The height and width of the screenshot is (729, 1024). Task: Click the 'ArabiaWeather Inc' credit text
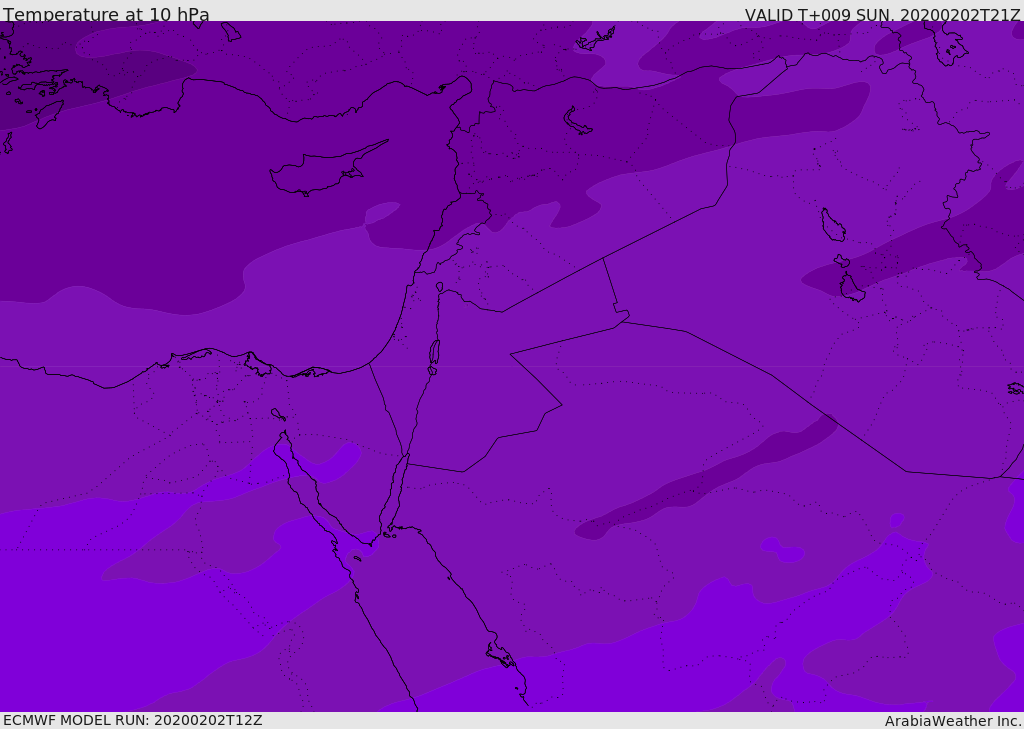(x=952, y=721)
